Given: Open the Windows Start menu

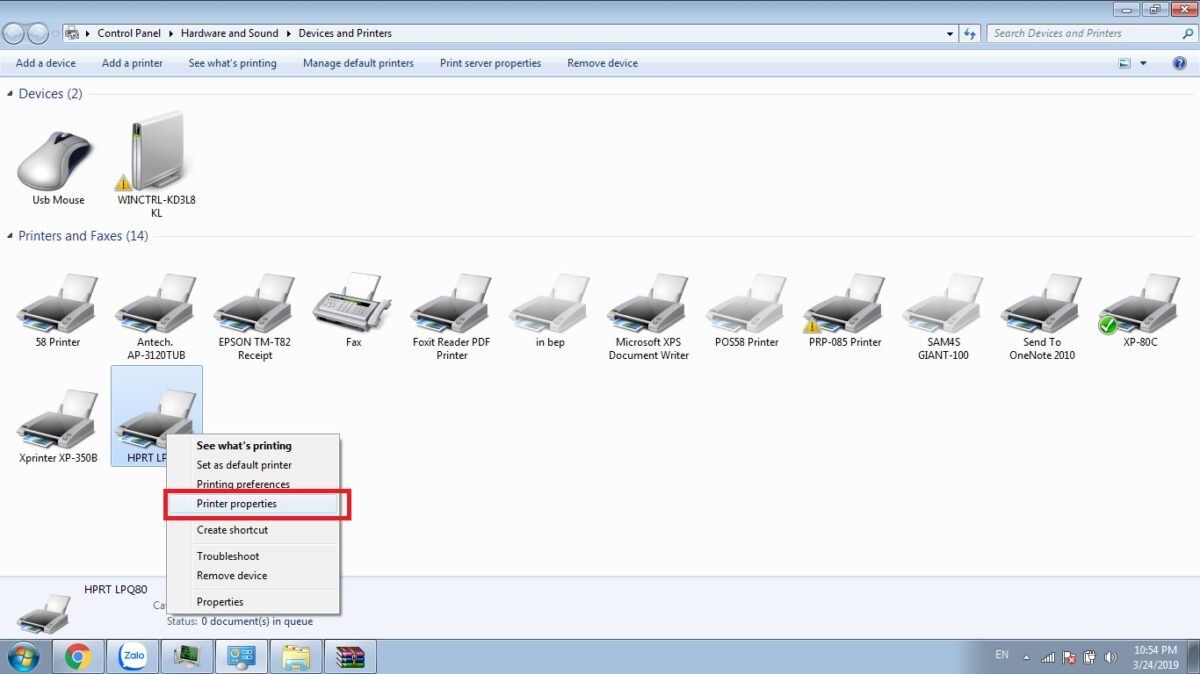Looking at the screenshot, I should [23, 656].
